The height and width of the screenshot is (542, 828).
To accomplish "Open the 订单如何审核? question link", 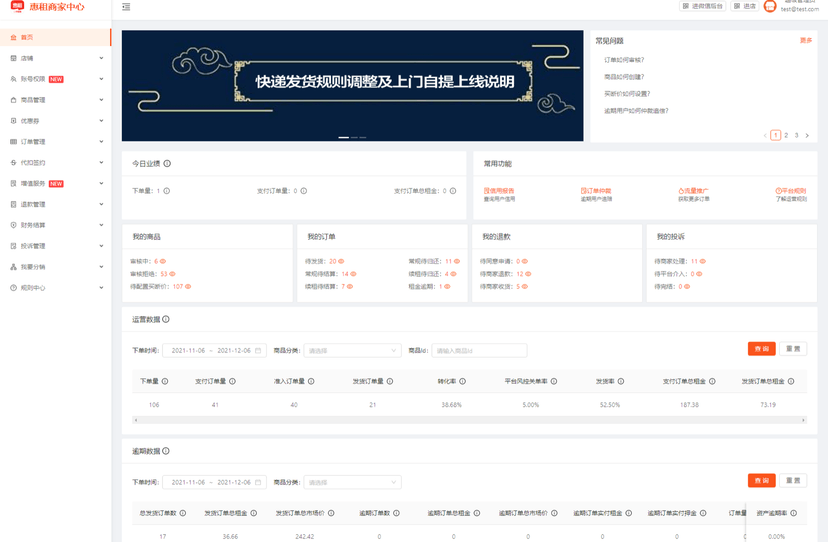I will click(624, 60).
